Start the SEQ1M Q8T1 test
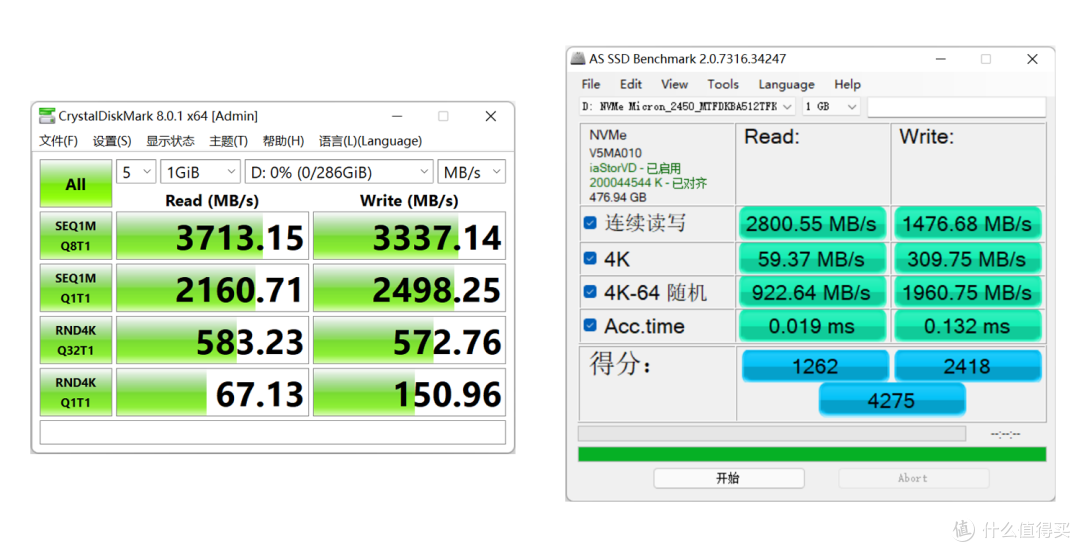The width and height of the screenshot is (1080, 552). (76, 236)
